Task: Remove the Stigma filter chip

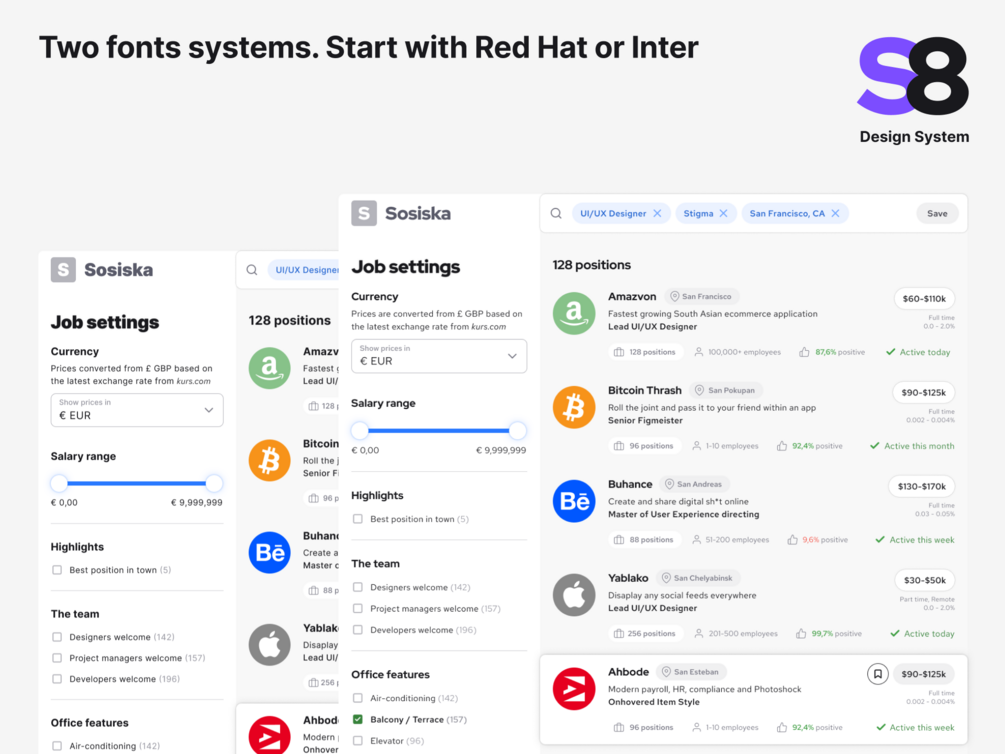Action: click(723, 214)
